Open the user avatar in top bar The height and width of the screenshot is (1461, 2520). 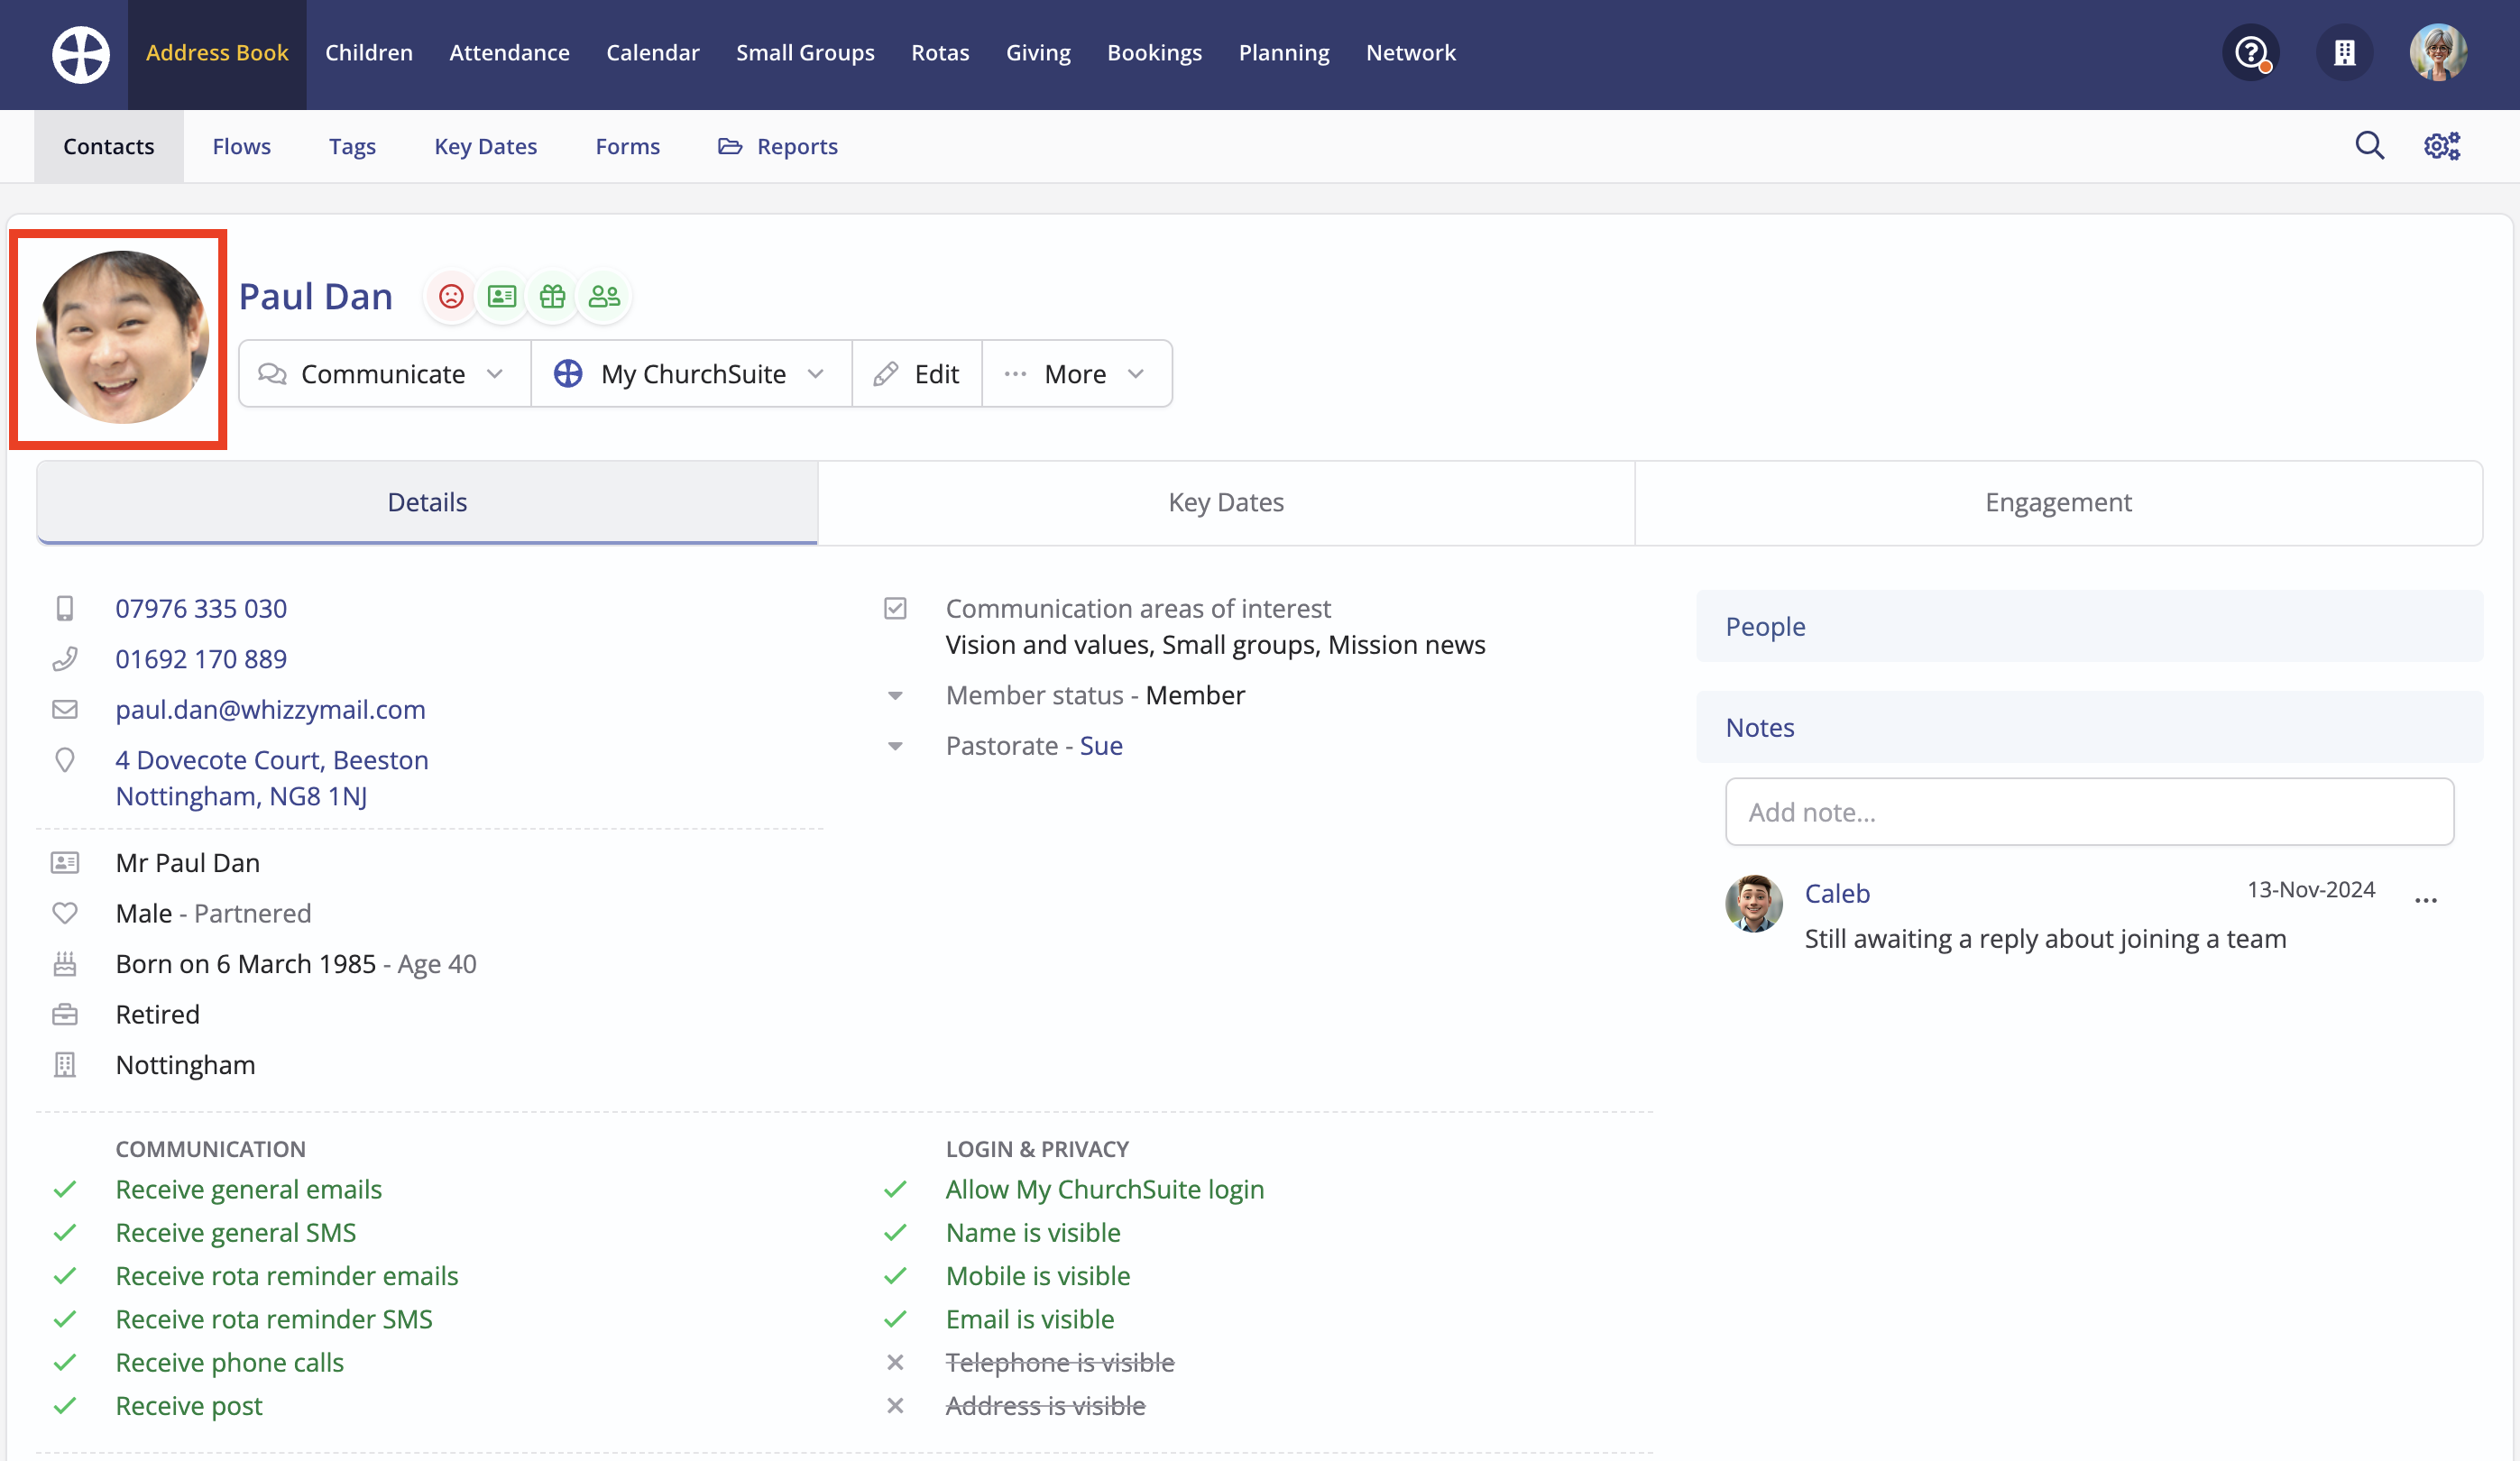2438,53
